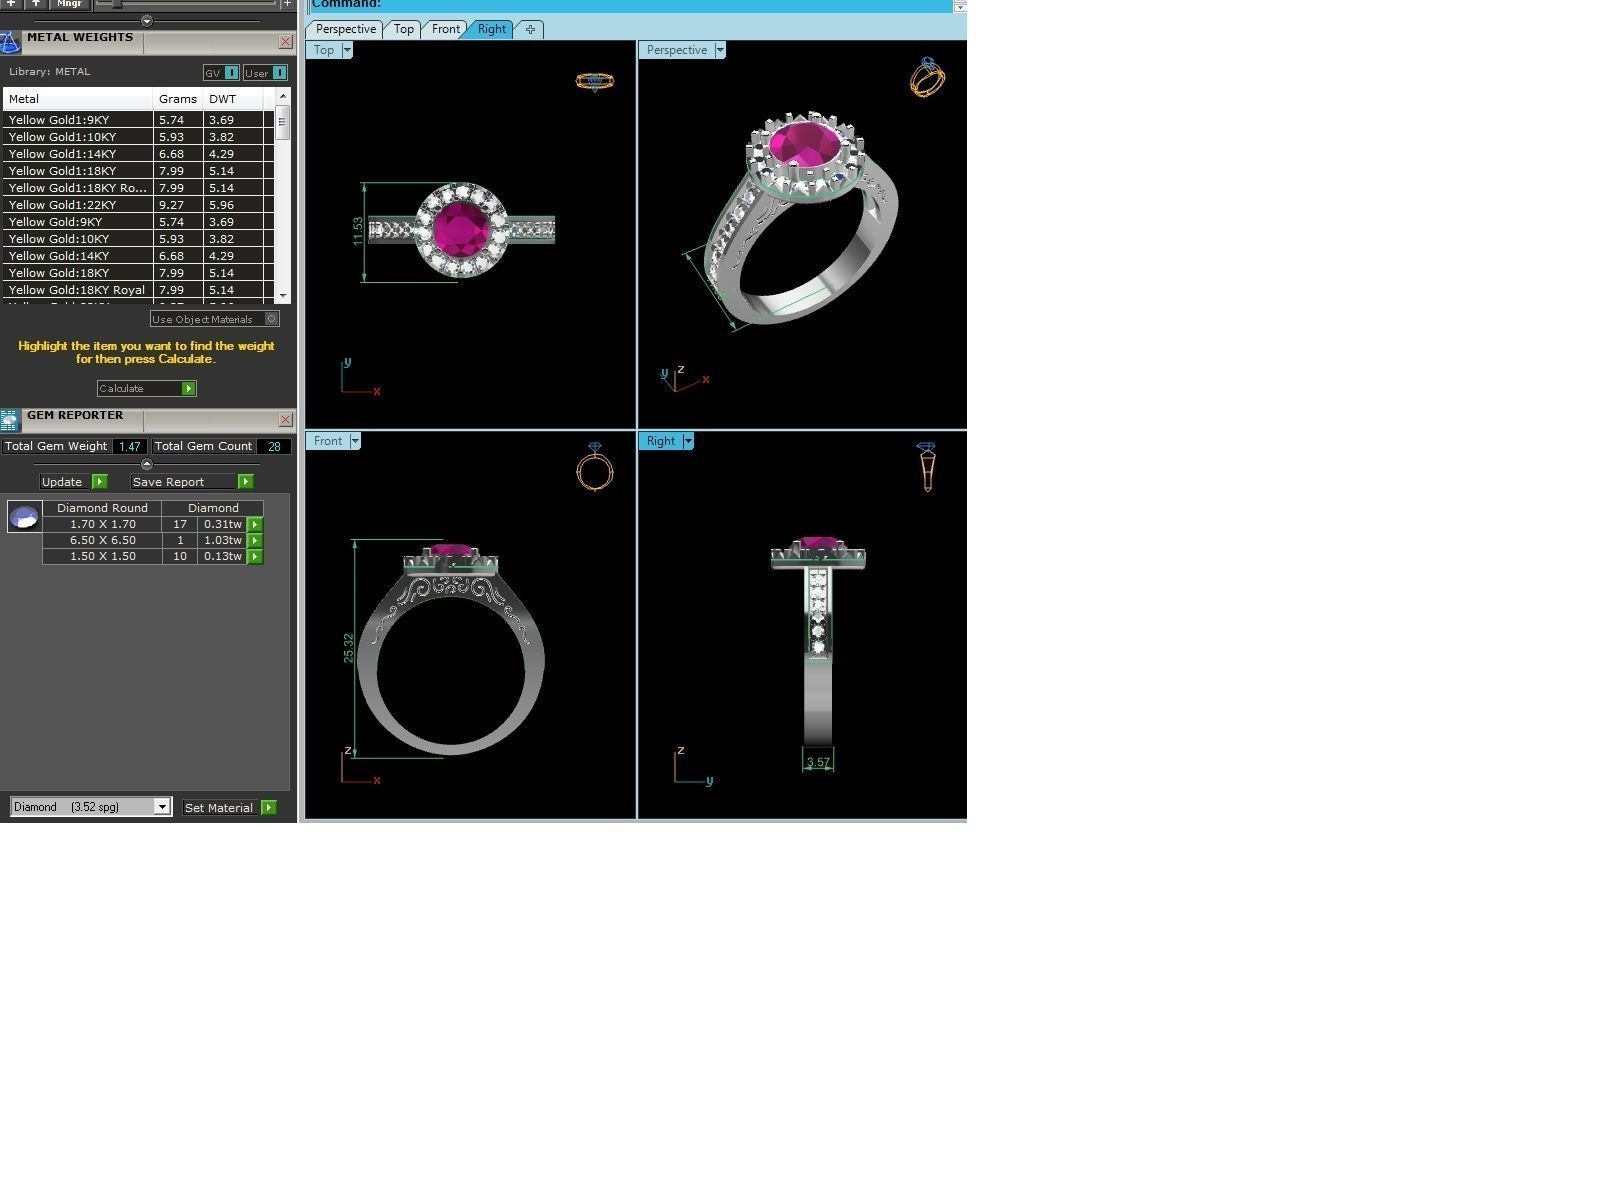The width and height of the screenshot is (1600, 1200).
Task: Select Yellow Gold1:14KY row
Action: click(138, 154)
